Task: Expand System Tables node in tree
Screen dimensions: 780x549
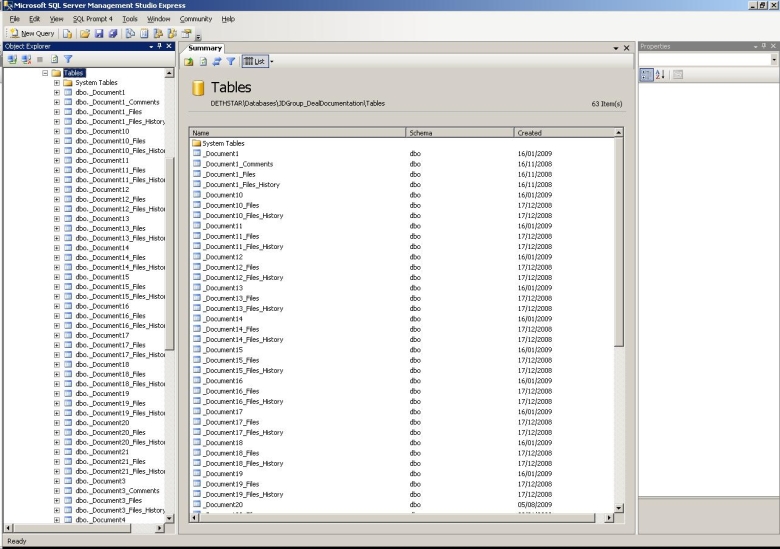Action: [x=57, y=83]
